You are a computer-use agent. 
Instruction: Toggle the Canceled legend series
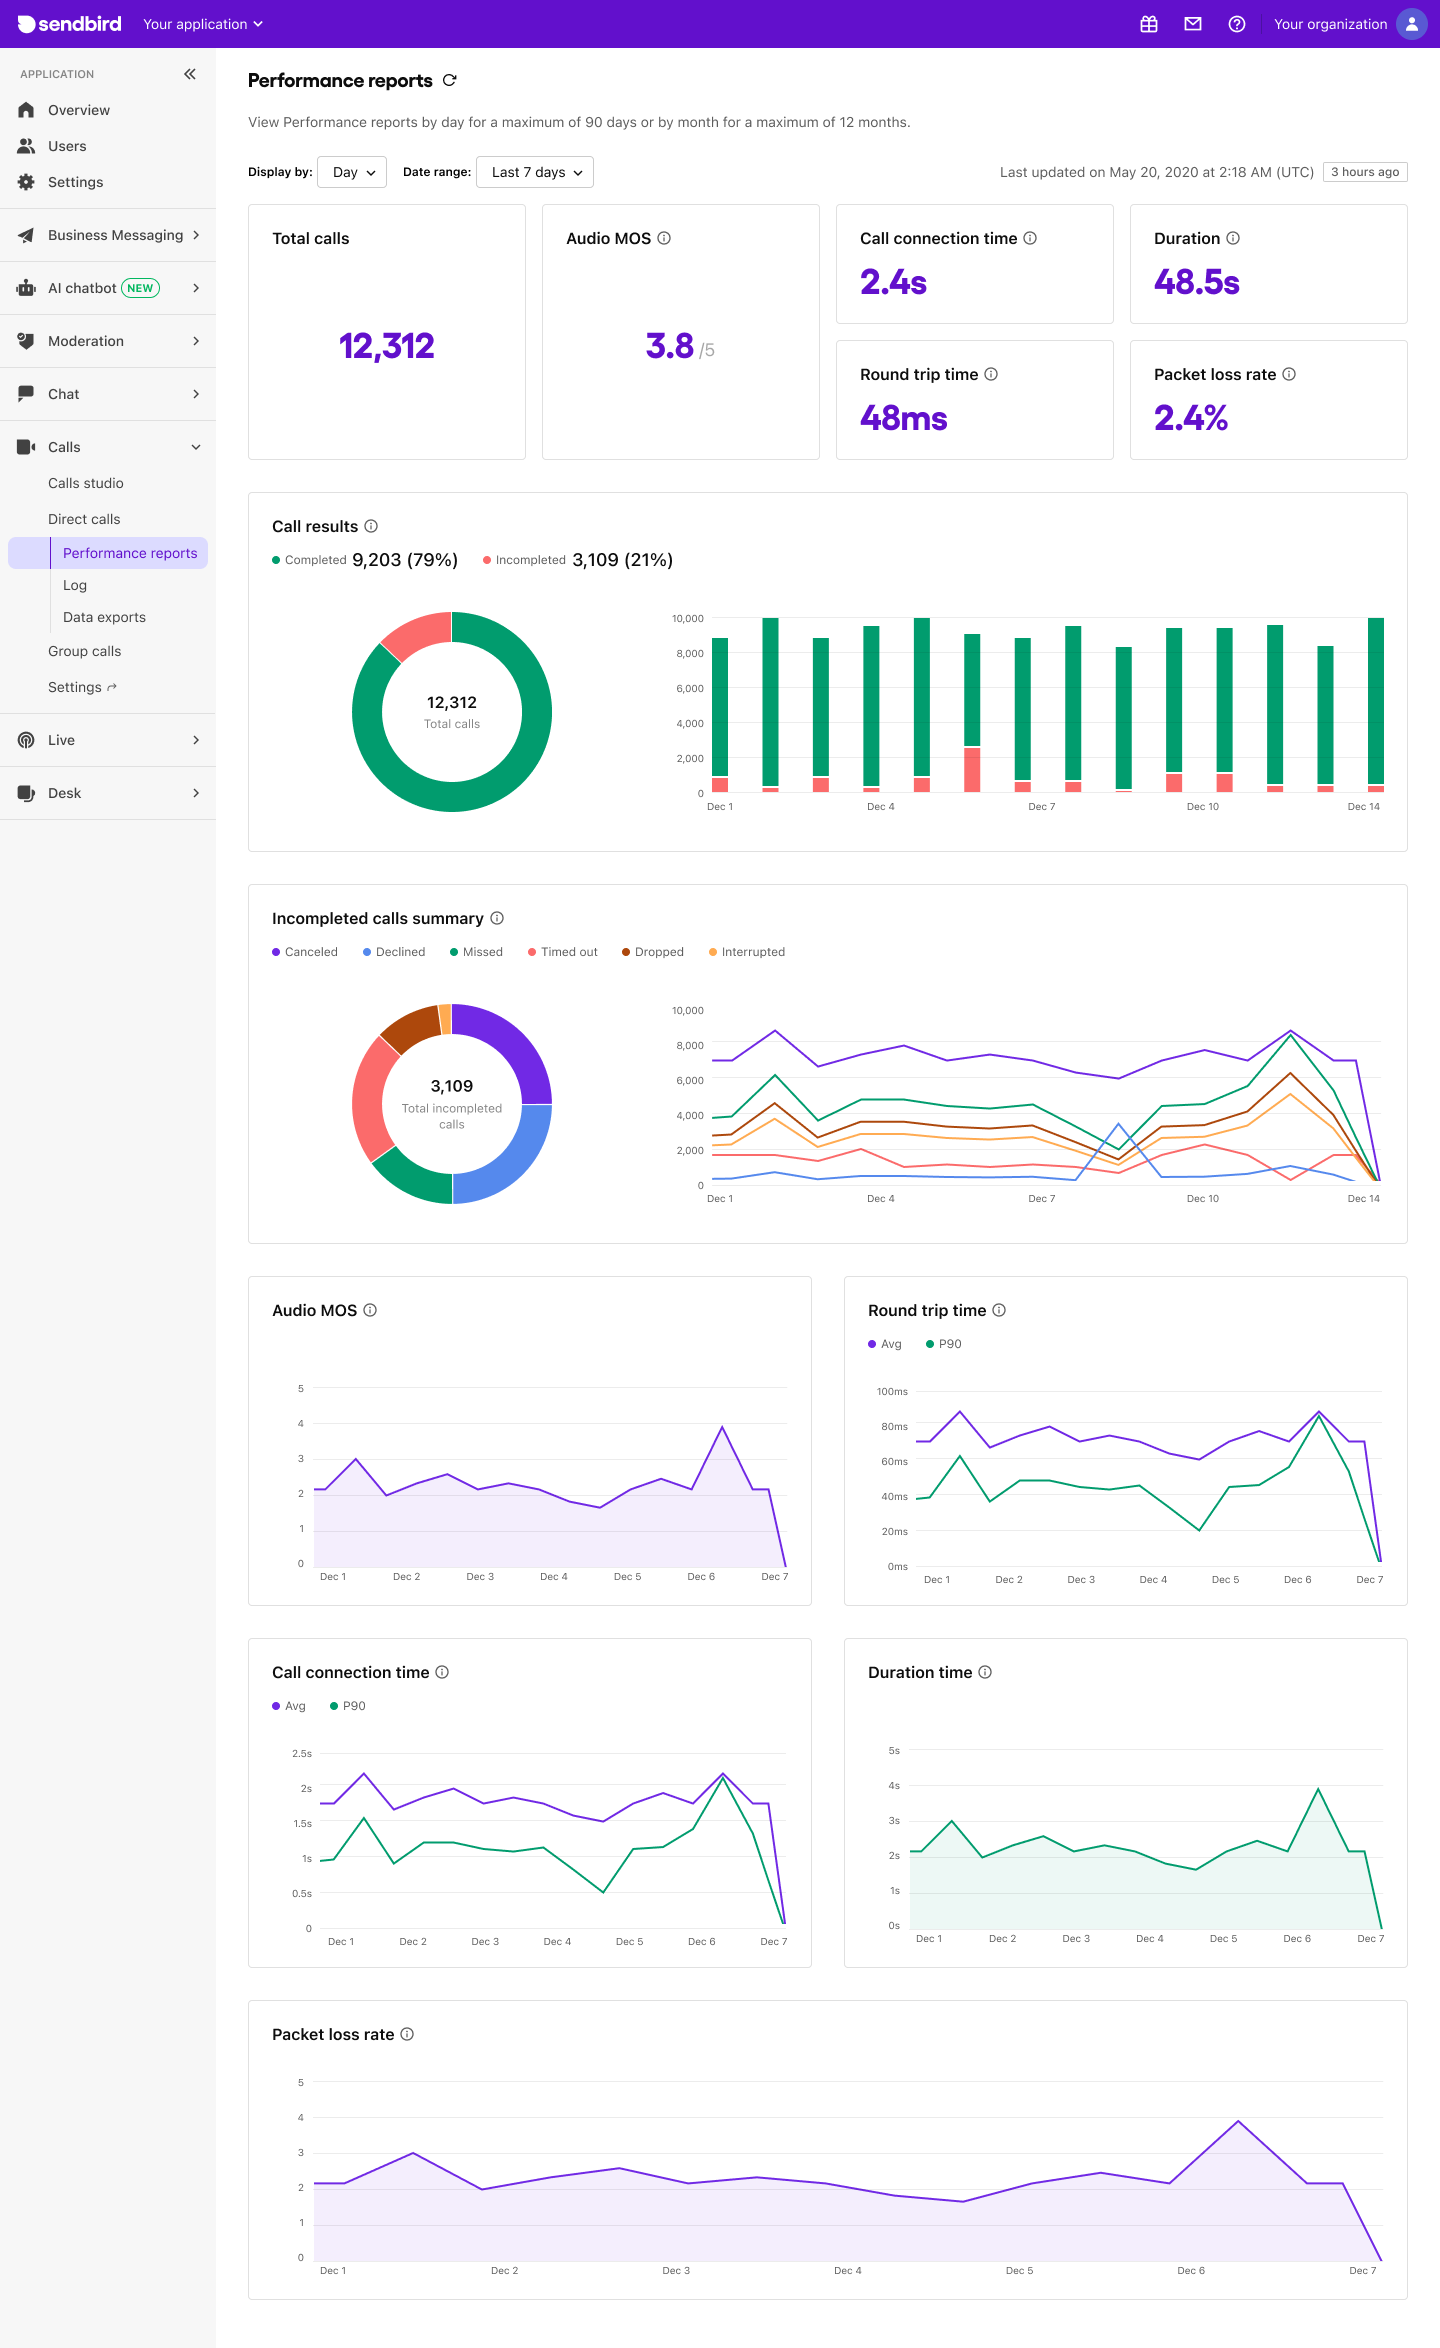click(305, 952)
